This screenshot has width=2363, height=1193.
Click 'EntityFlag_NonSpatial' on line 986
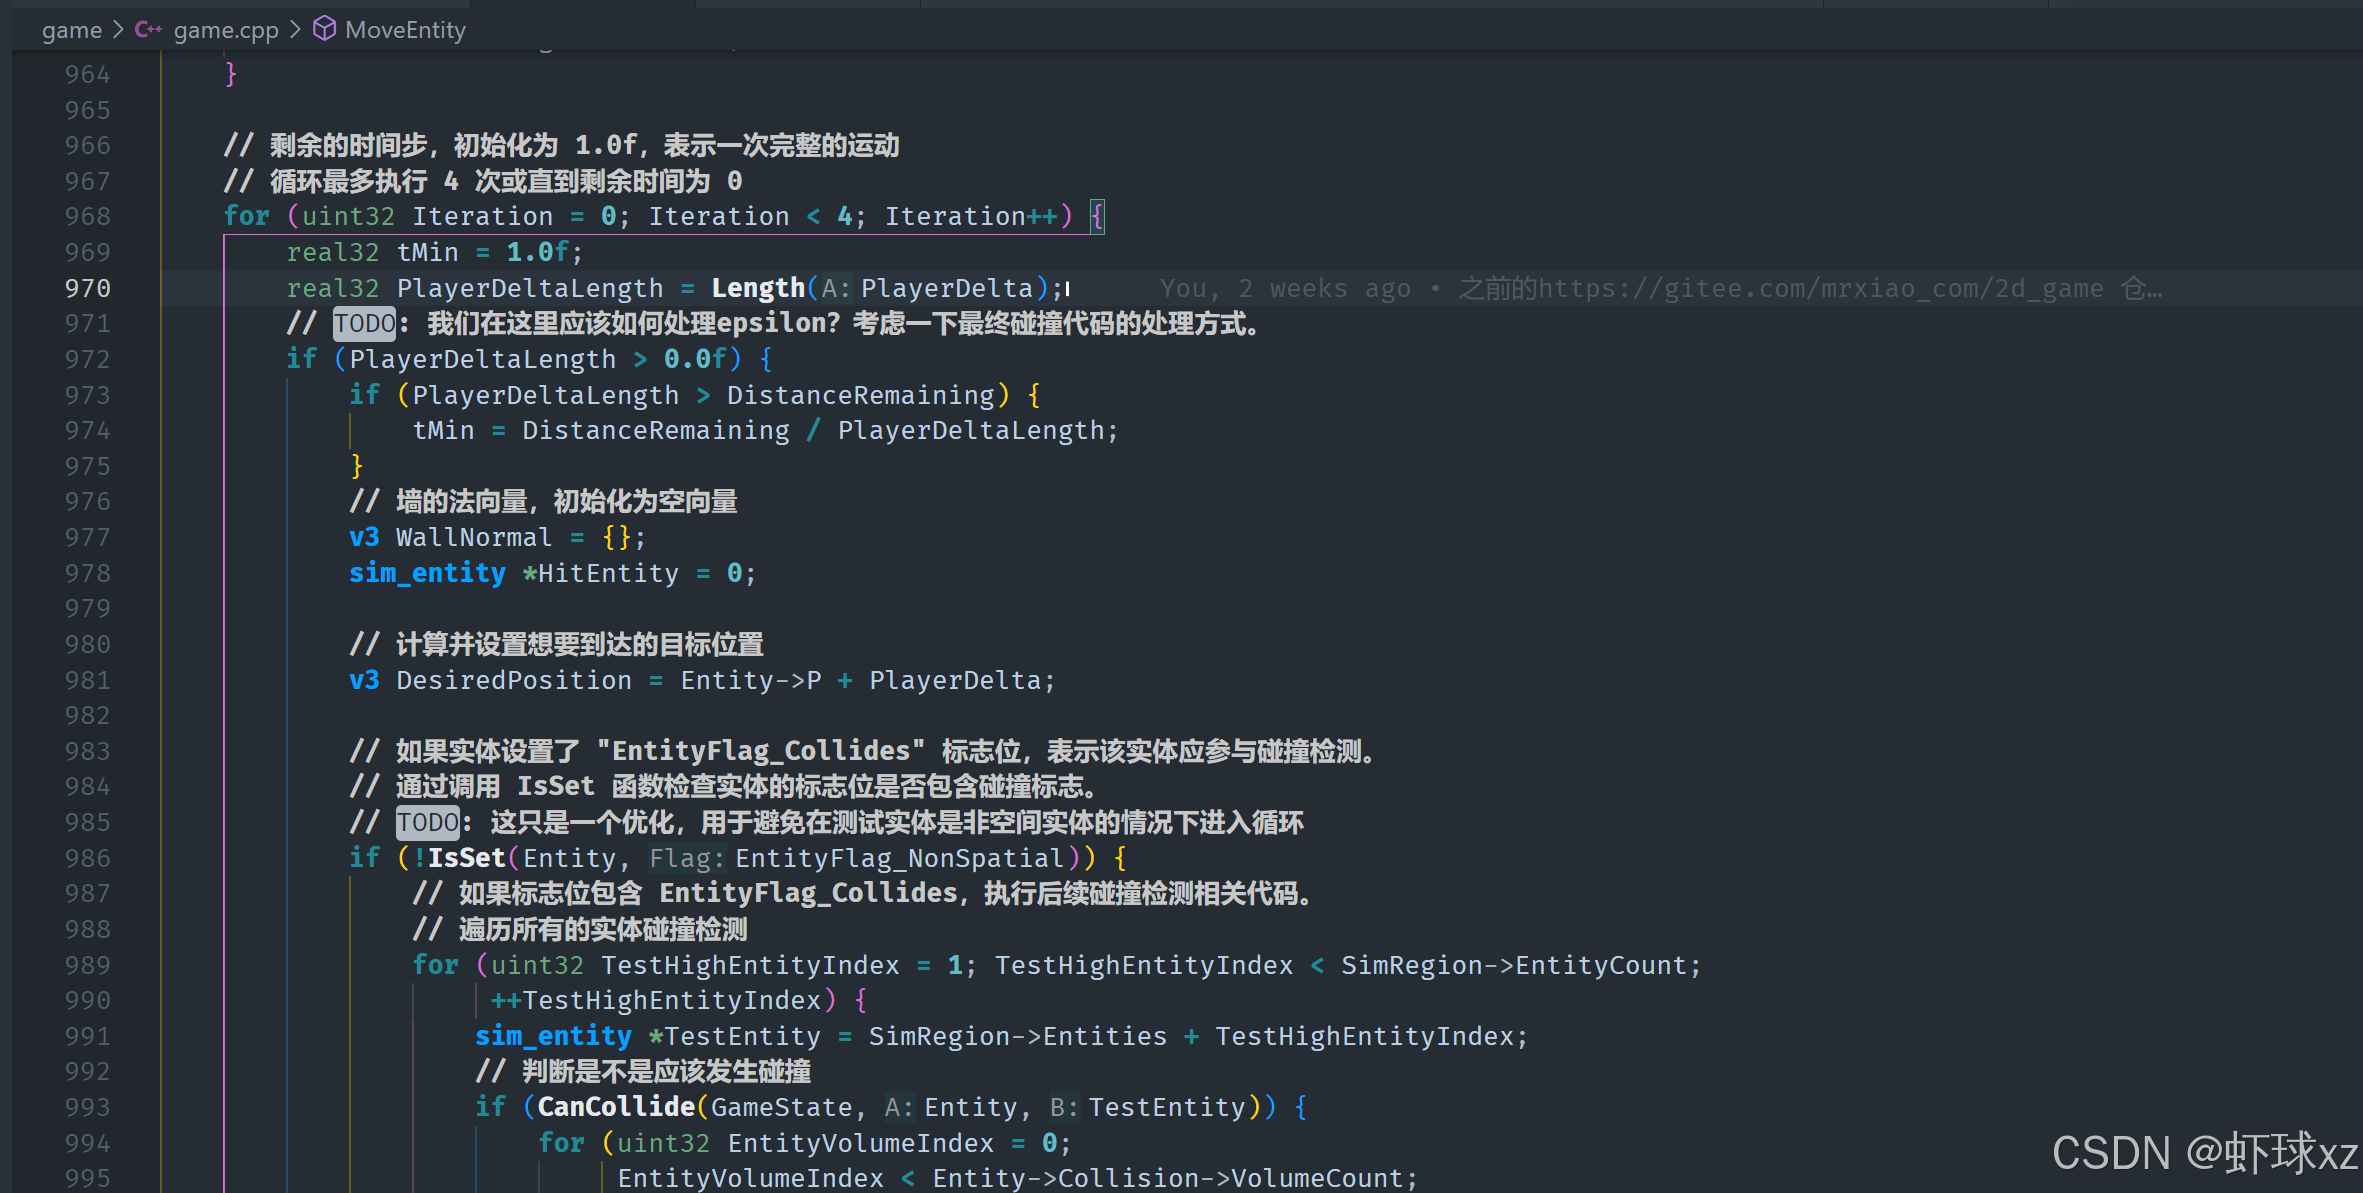(900, 858)
